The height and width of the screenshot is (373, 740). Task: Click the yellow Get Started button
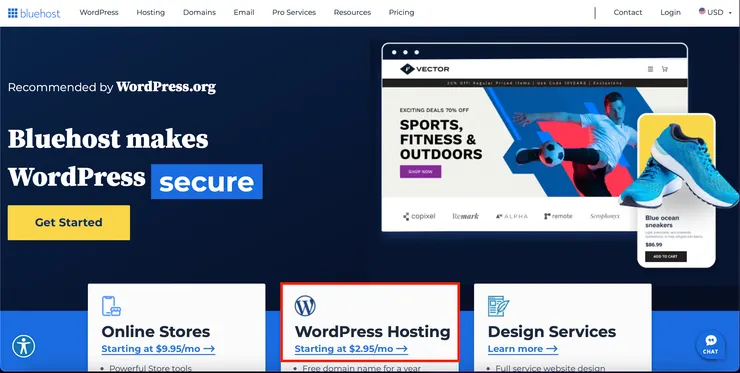point(69,222)
